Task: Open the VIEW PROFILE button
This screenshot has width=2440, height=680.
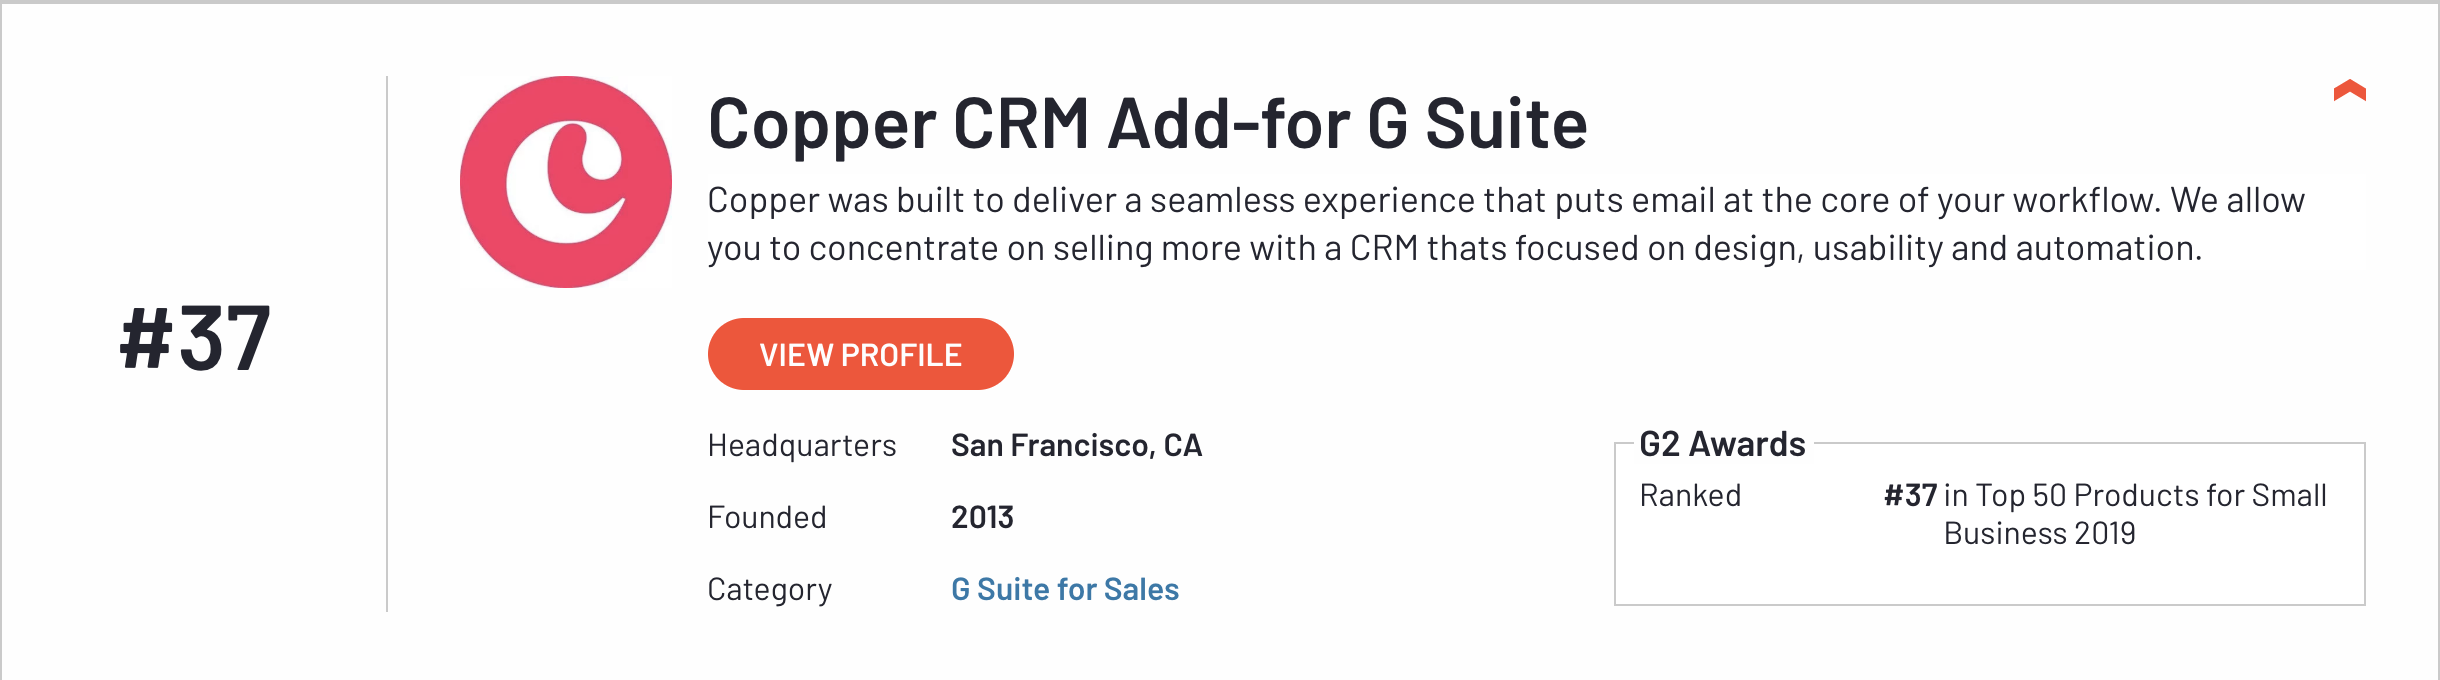Action: tap(860, 354)
